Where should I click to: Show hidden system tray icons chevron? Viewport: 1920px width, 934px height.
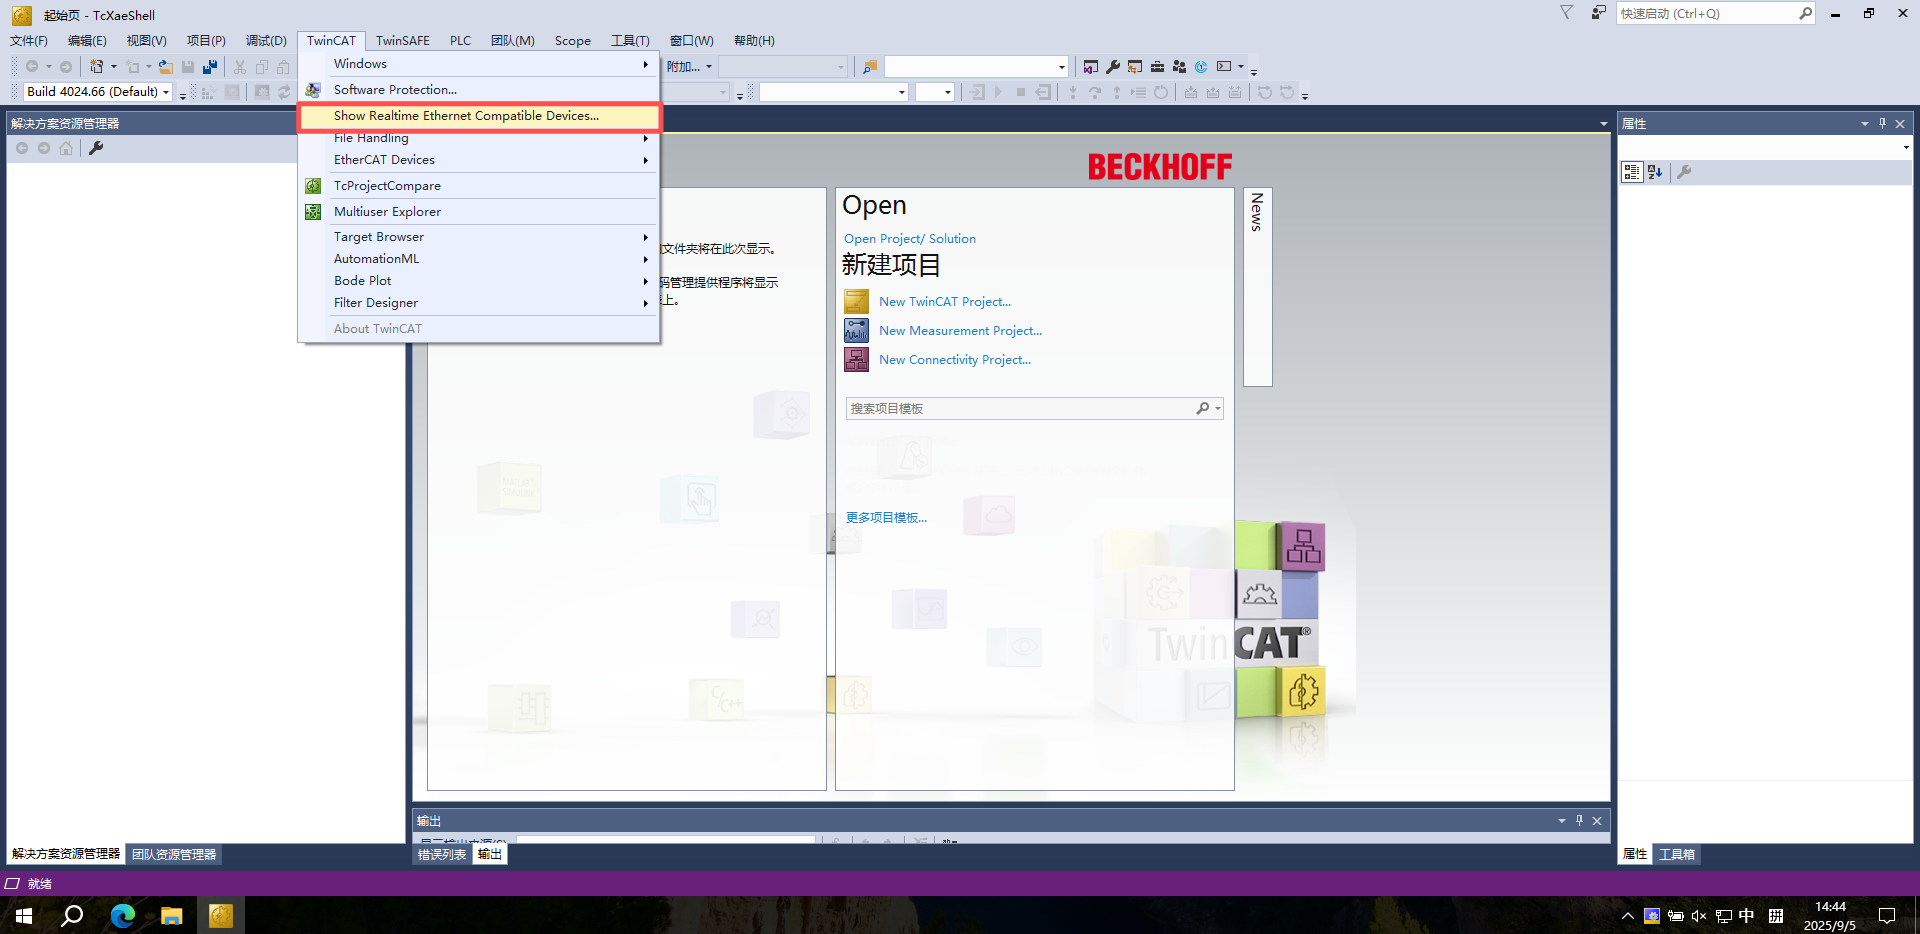point(1627,915)
